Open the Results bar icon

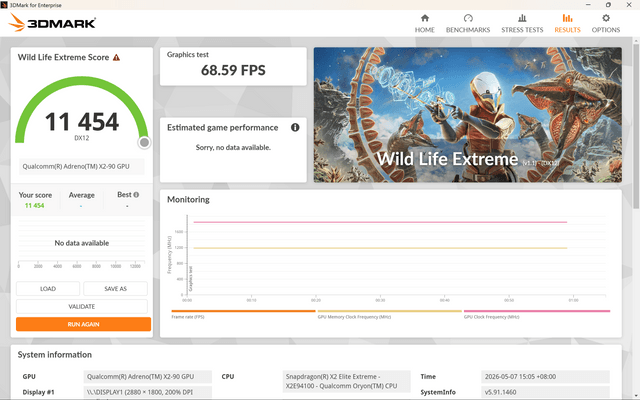[567, 18]
